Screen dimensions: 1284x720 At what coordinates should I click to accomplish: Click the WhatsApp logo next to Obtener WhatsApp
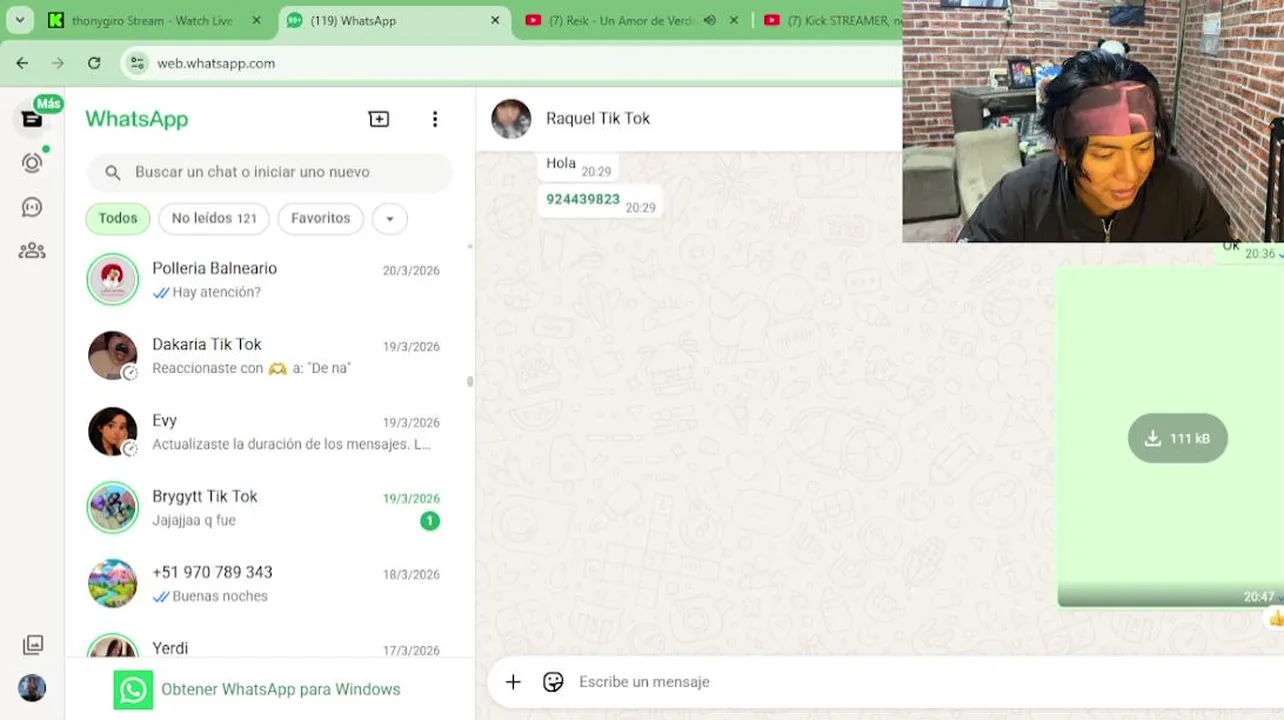coord(133,690)
